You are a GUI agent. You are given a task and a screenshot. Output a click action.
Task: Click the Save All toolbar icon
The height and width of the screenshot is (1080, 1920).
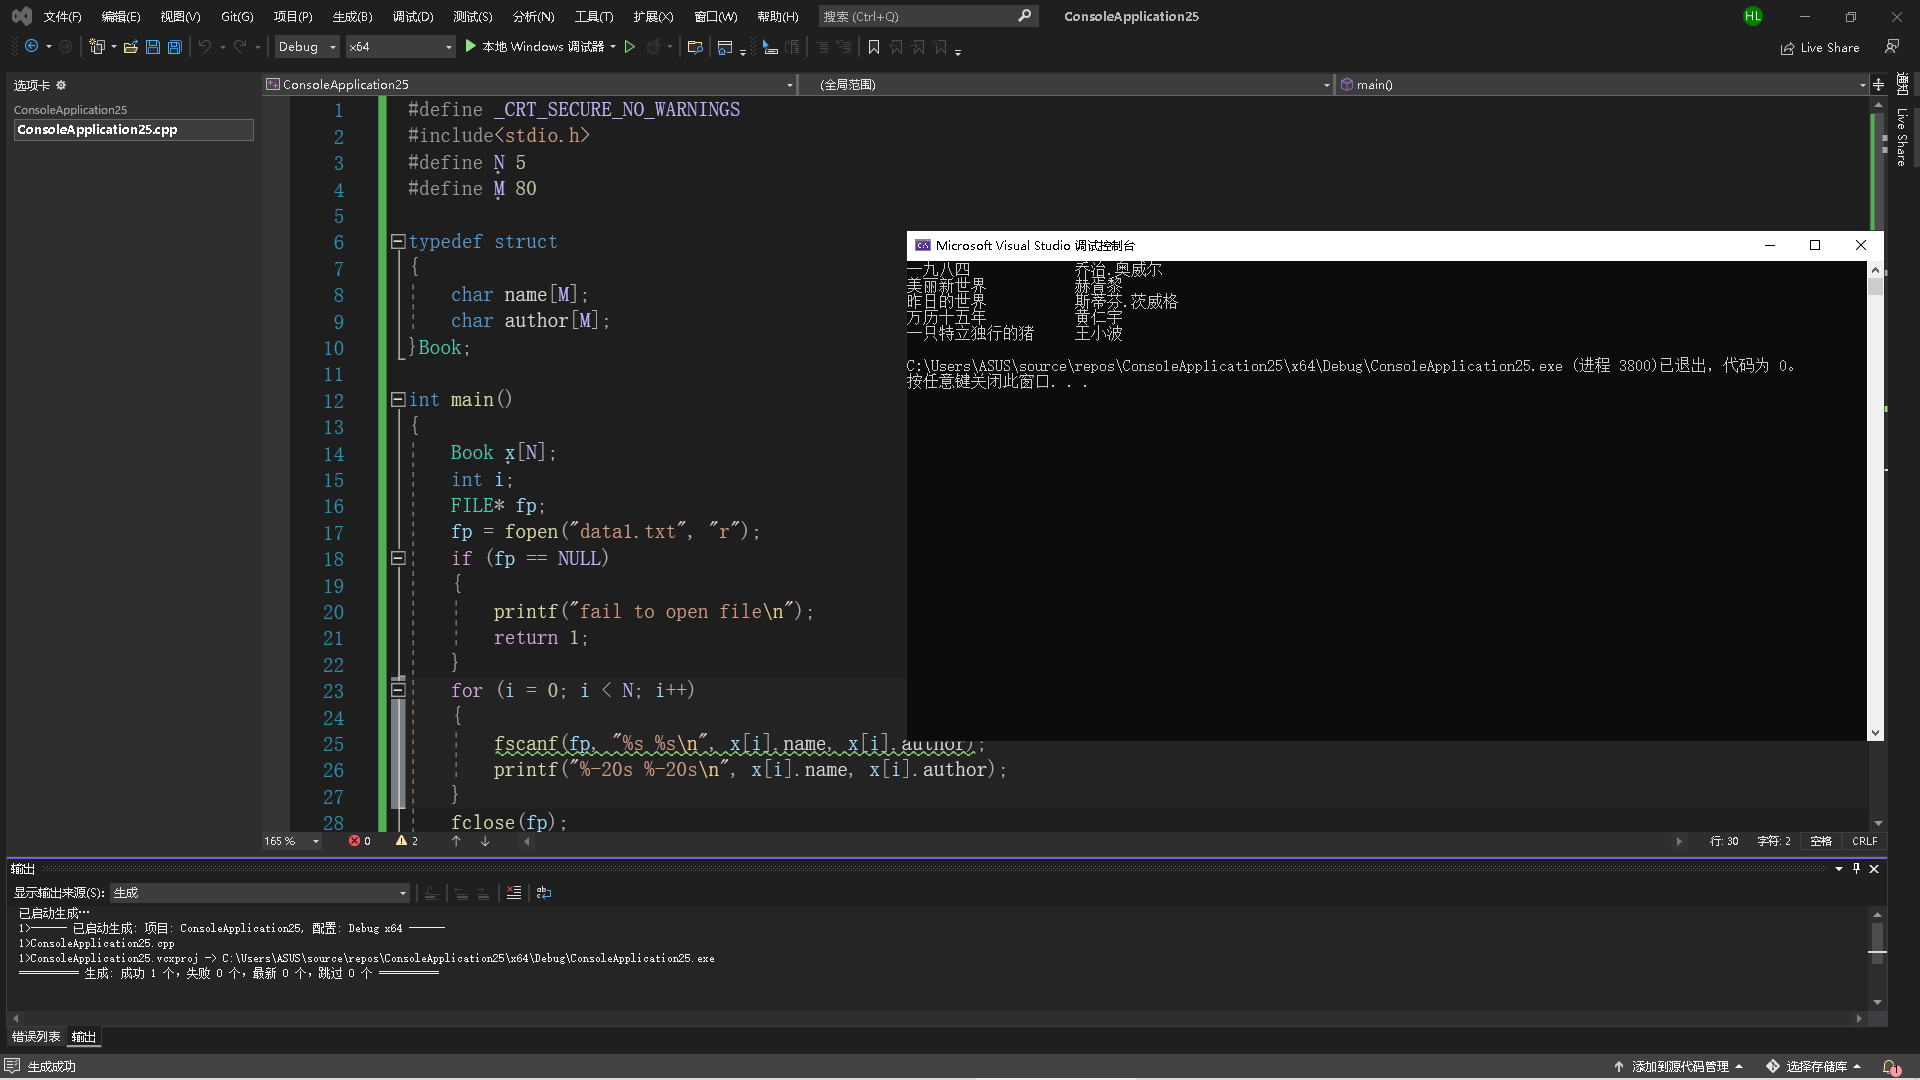pyautogui.click(x=175, y=47)
